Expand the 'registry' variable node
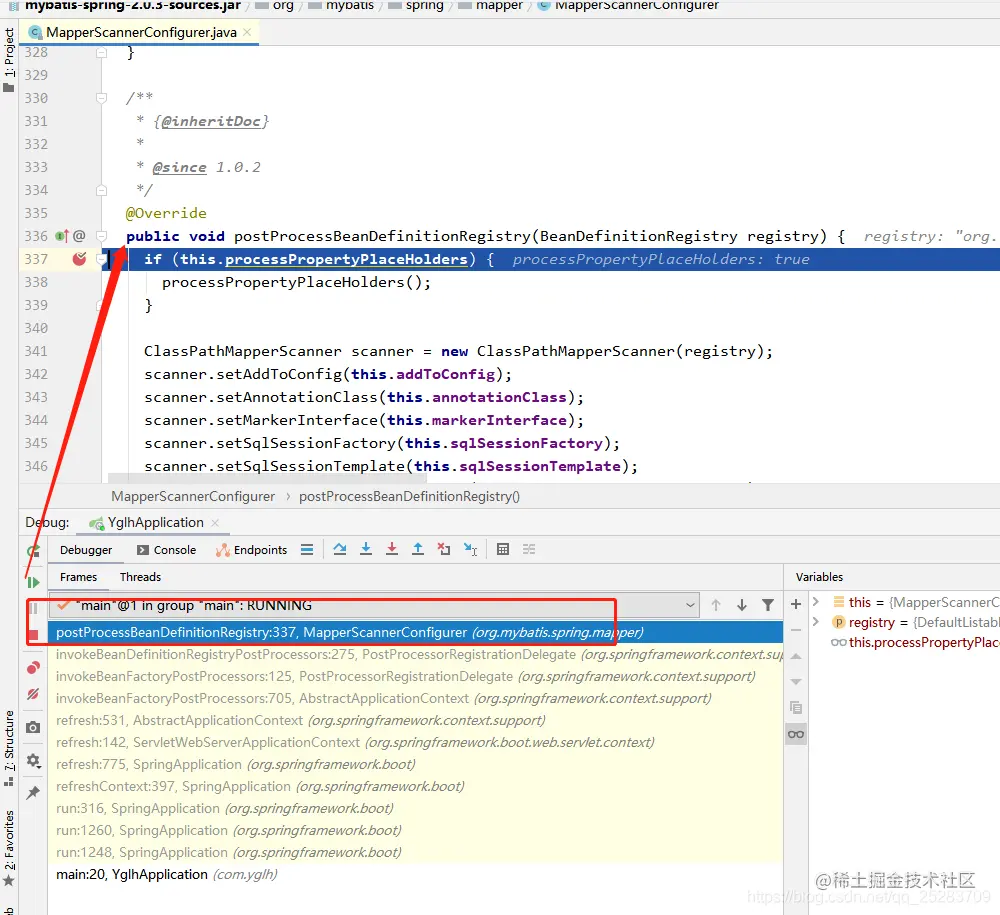1000x915 pixels. [x=816, y=622]
